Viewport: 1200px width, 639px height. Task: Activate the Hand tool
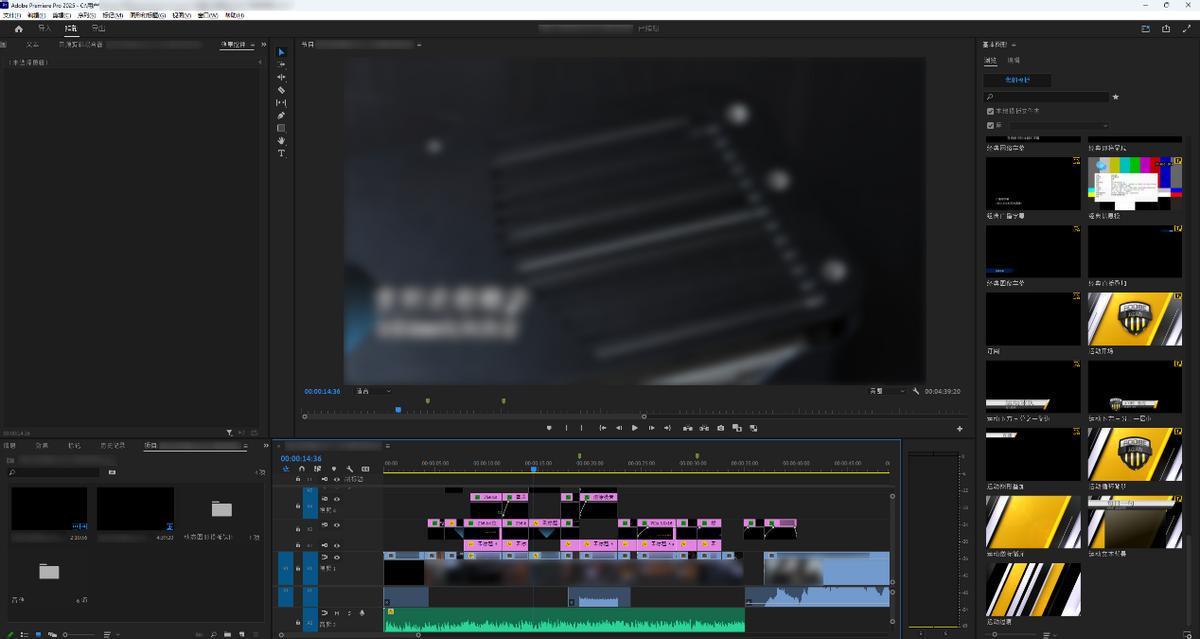(281, 141)
